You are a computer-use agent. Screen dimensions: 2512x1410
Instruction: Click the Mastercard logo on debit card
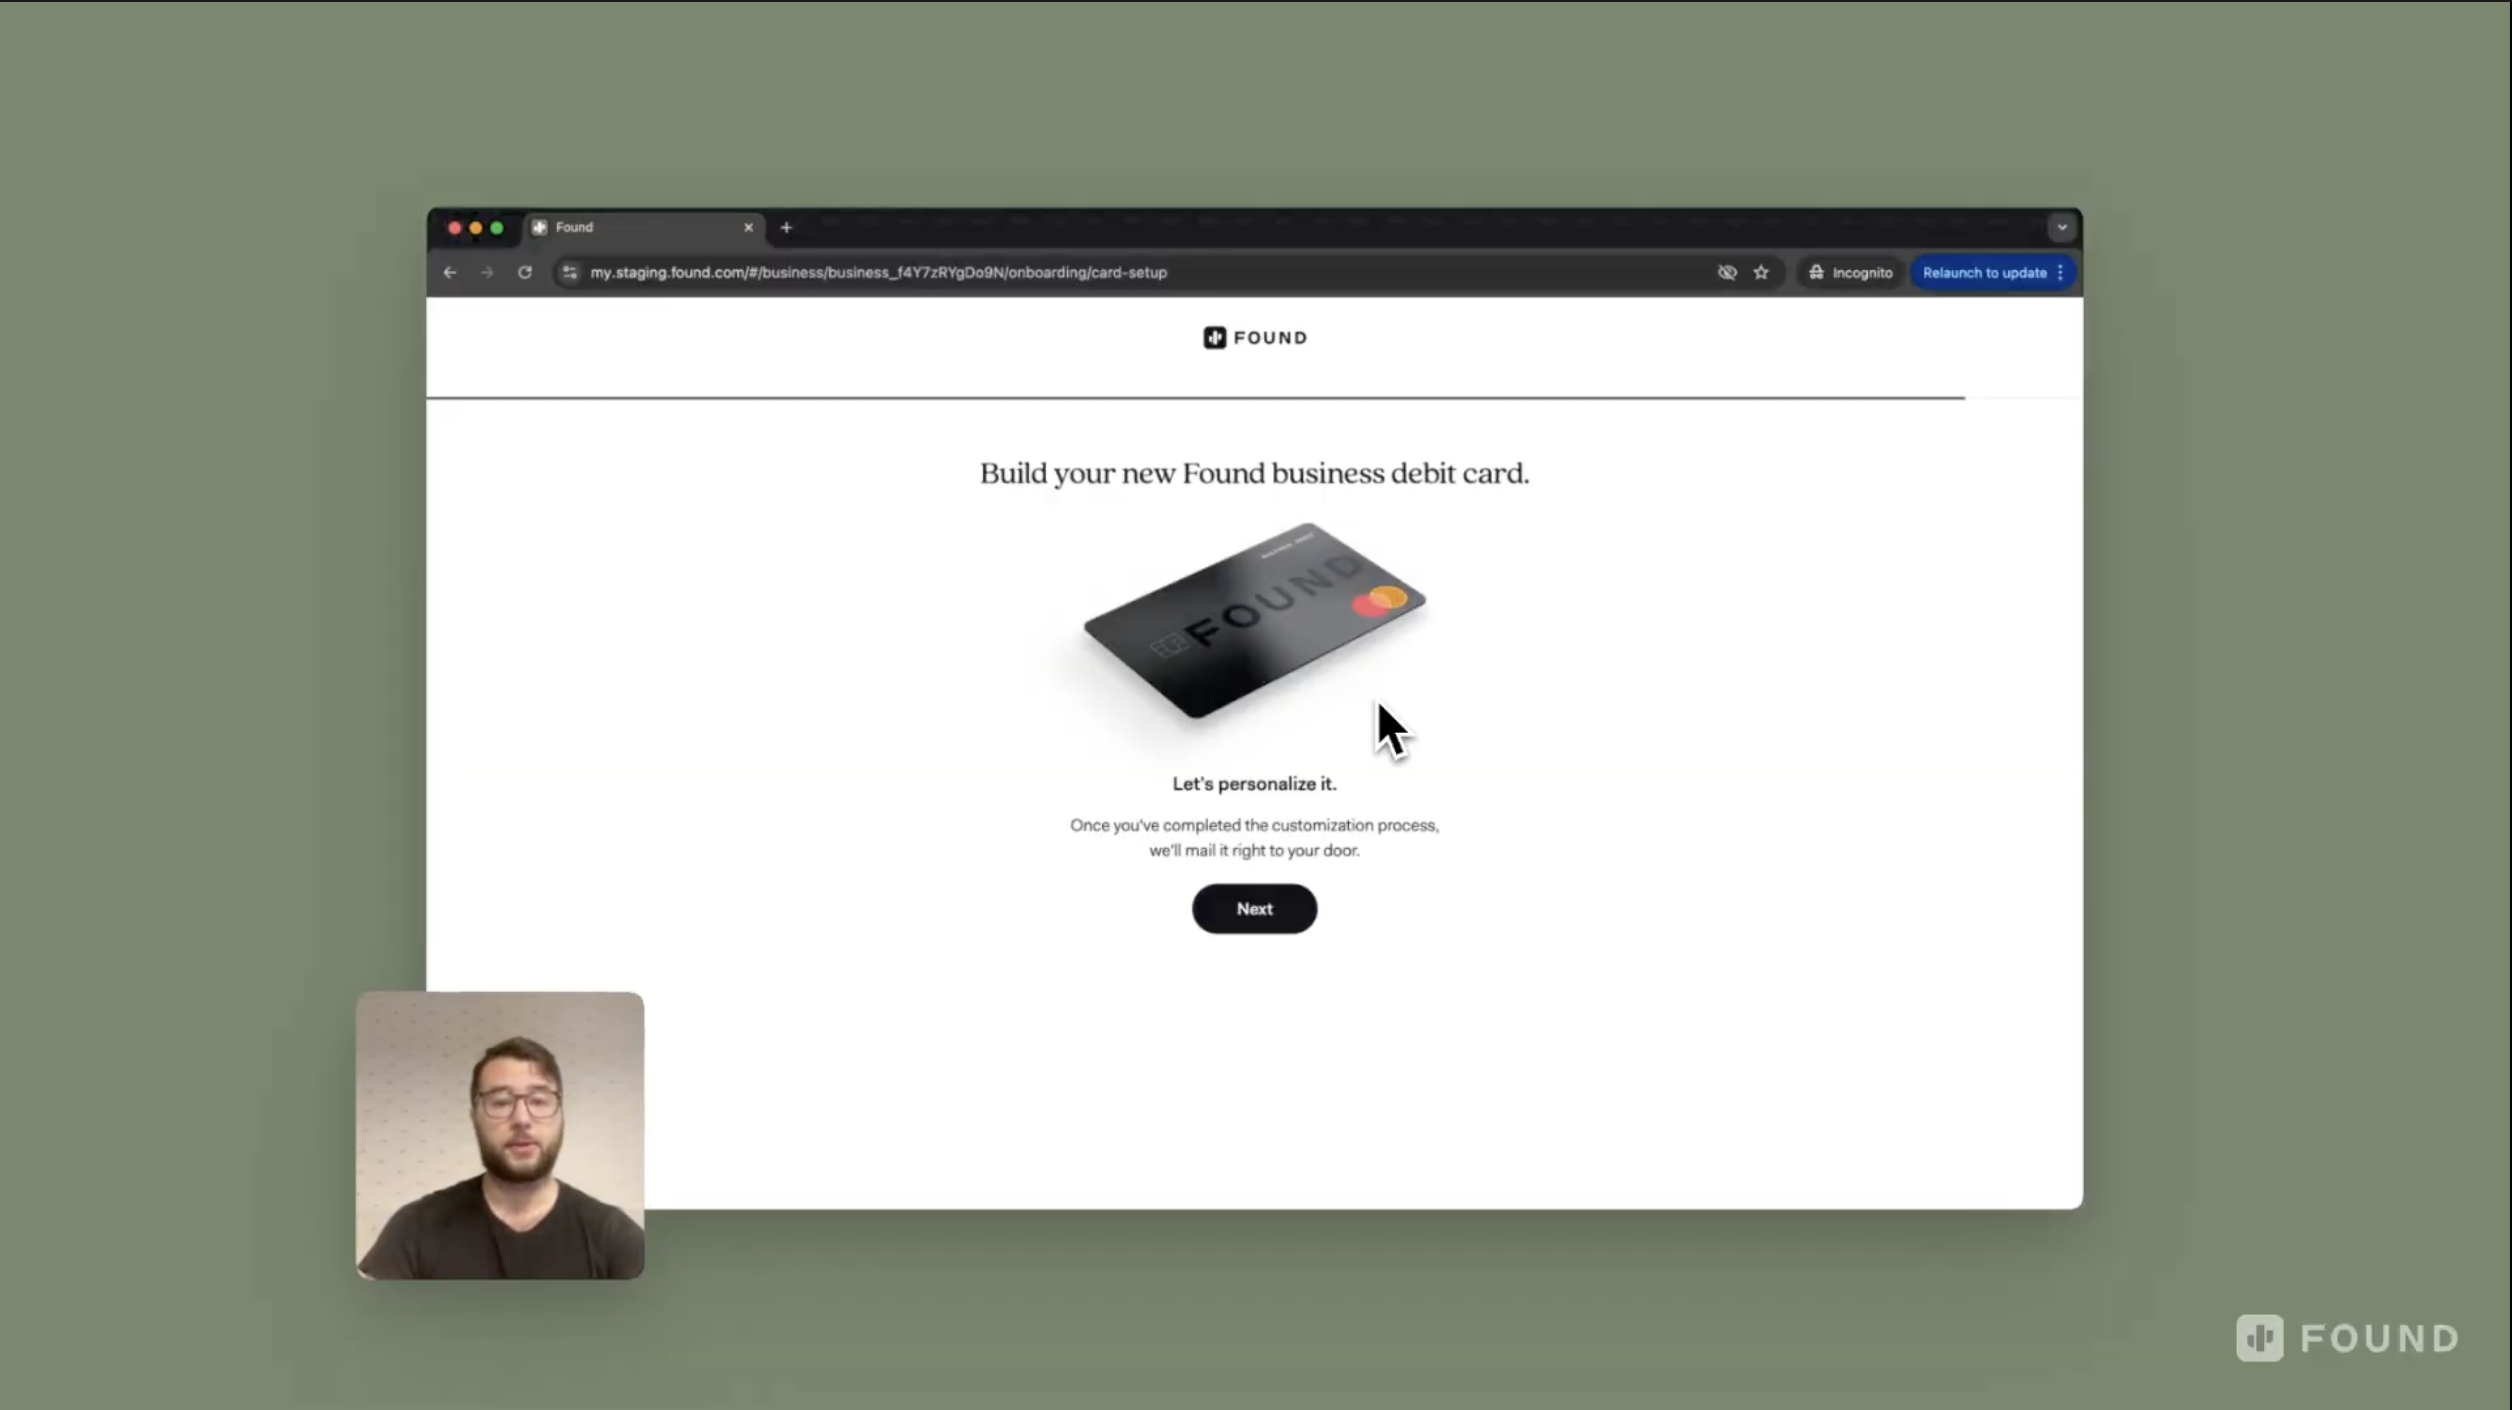click(x=1380, y=601)
